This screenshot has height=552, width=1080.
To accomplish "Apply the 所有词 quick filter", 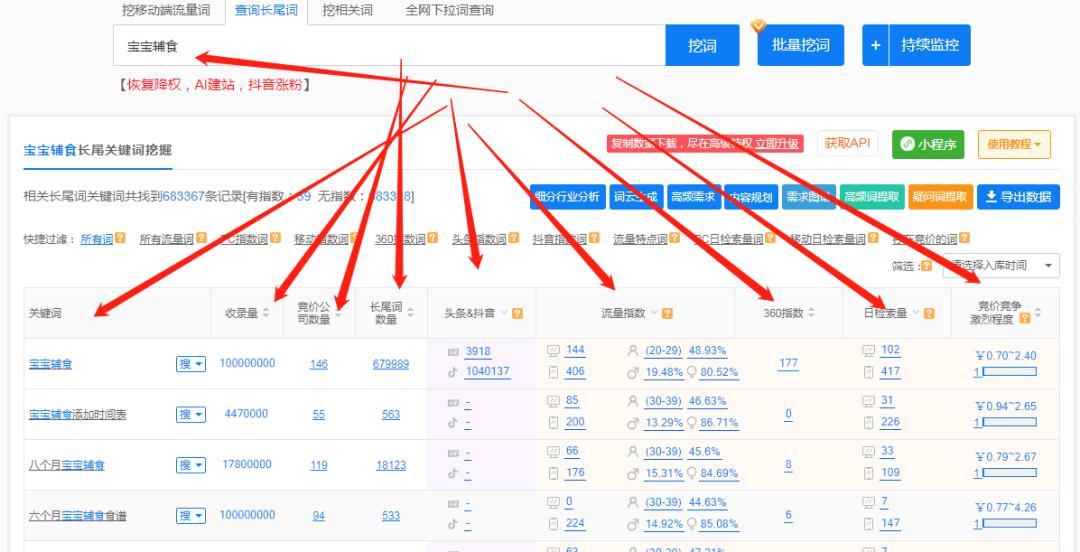I will (x=96, y=239).
